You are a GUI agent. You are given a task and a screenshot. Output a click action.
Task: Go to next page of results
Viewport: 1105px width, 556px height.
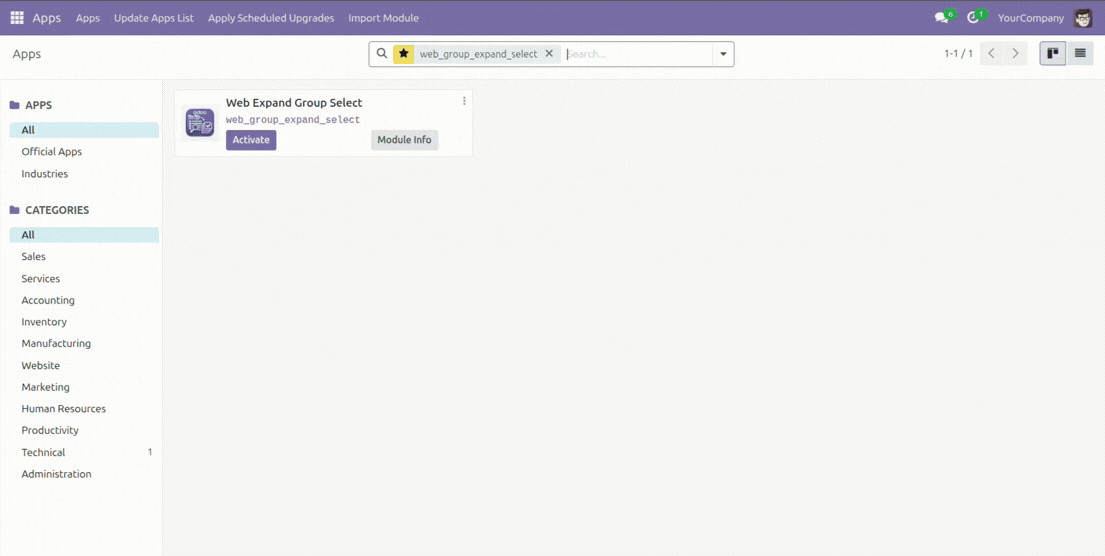click(1015, 54)
